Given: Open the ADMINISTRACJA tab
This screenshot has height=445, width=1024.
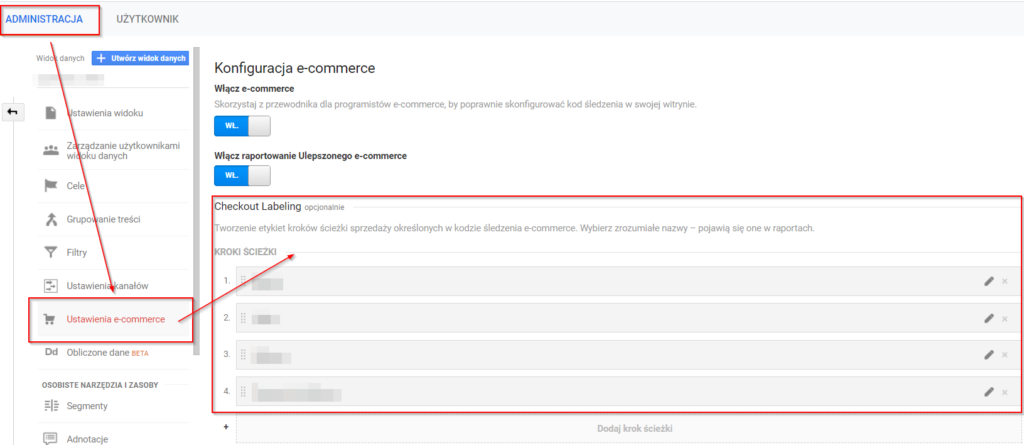Looking at the screenshot, I should coord(44,19).
